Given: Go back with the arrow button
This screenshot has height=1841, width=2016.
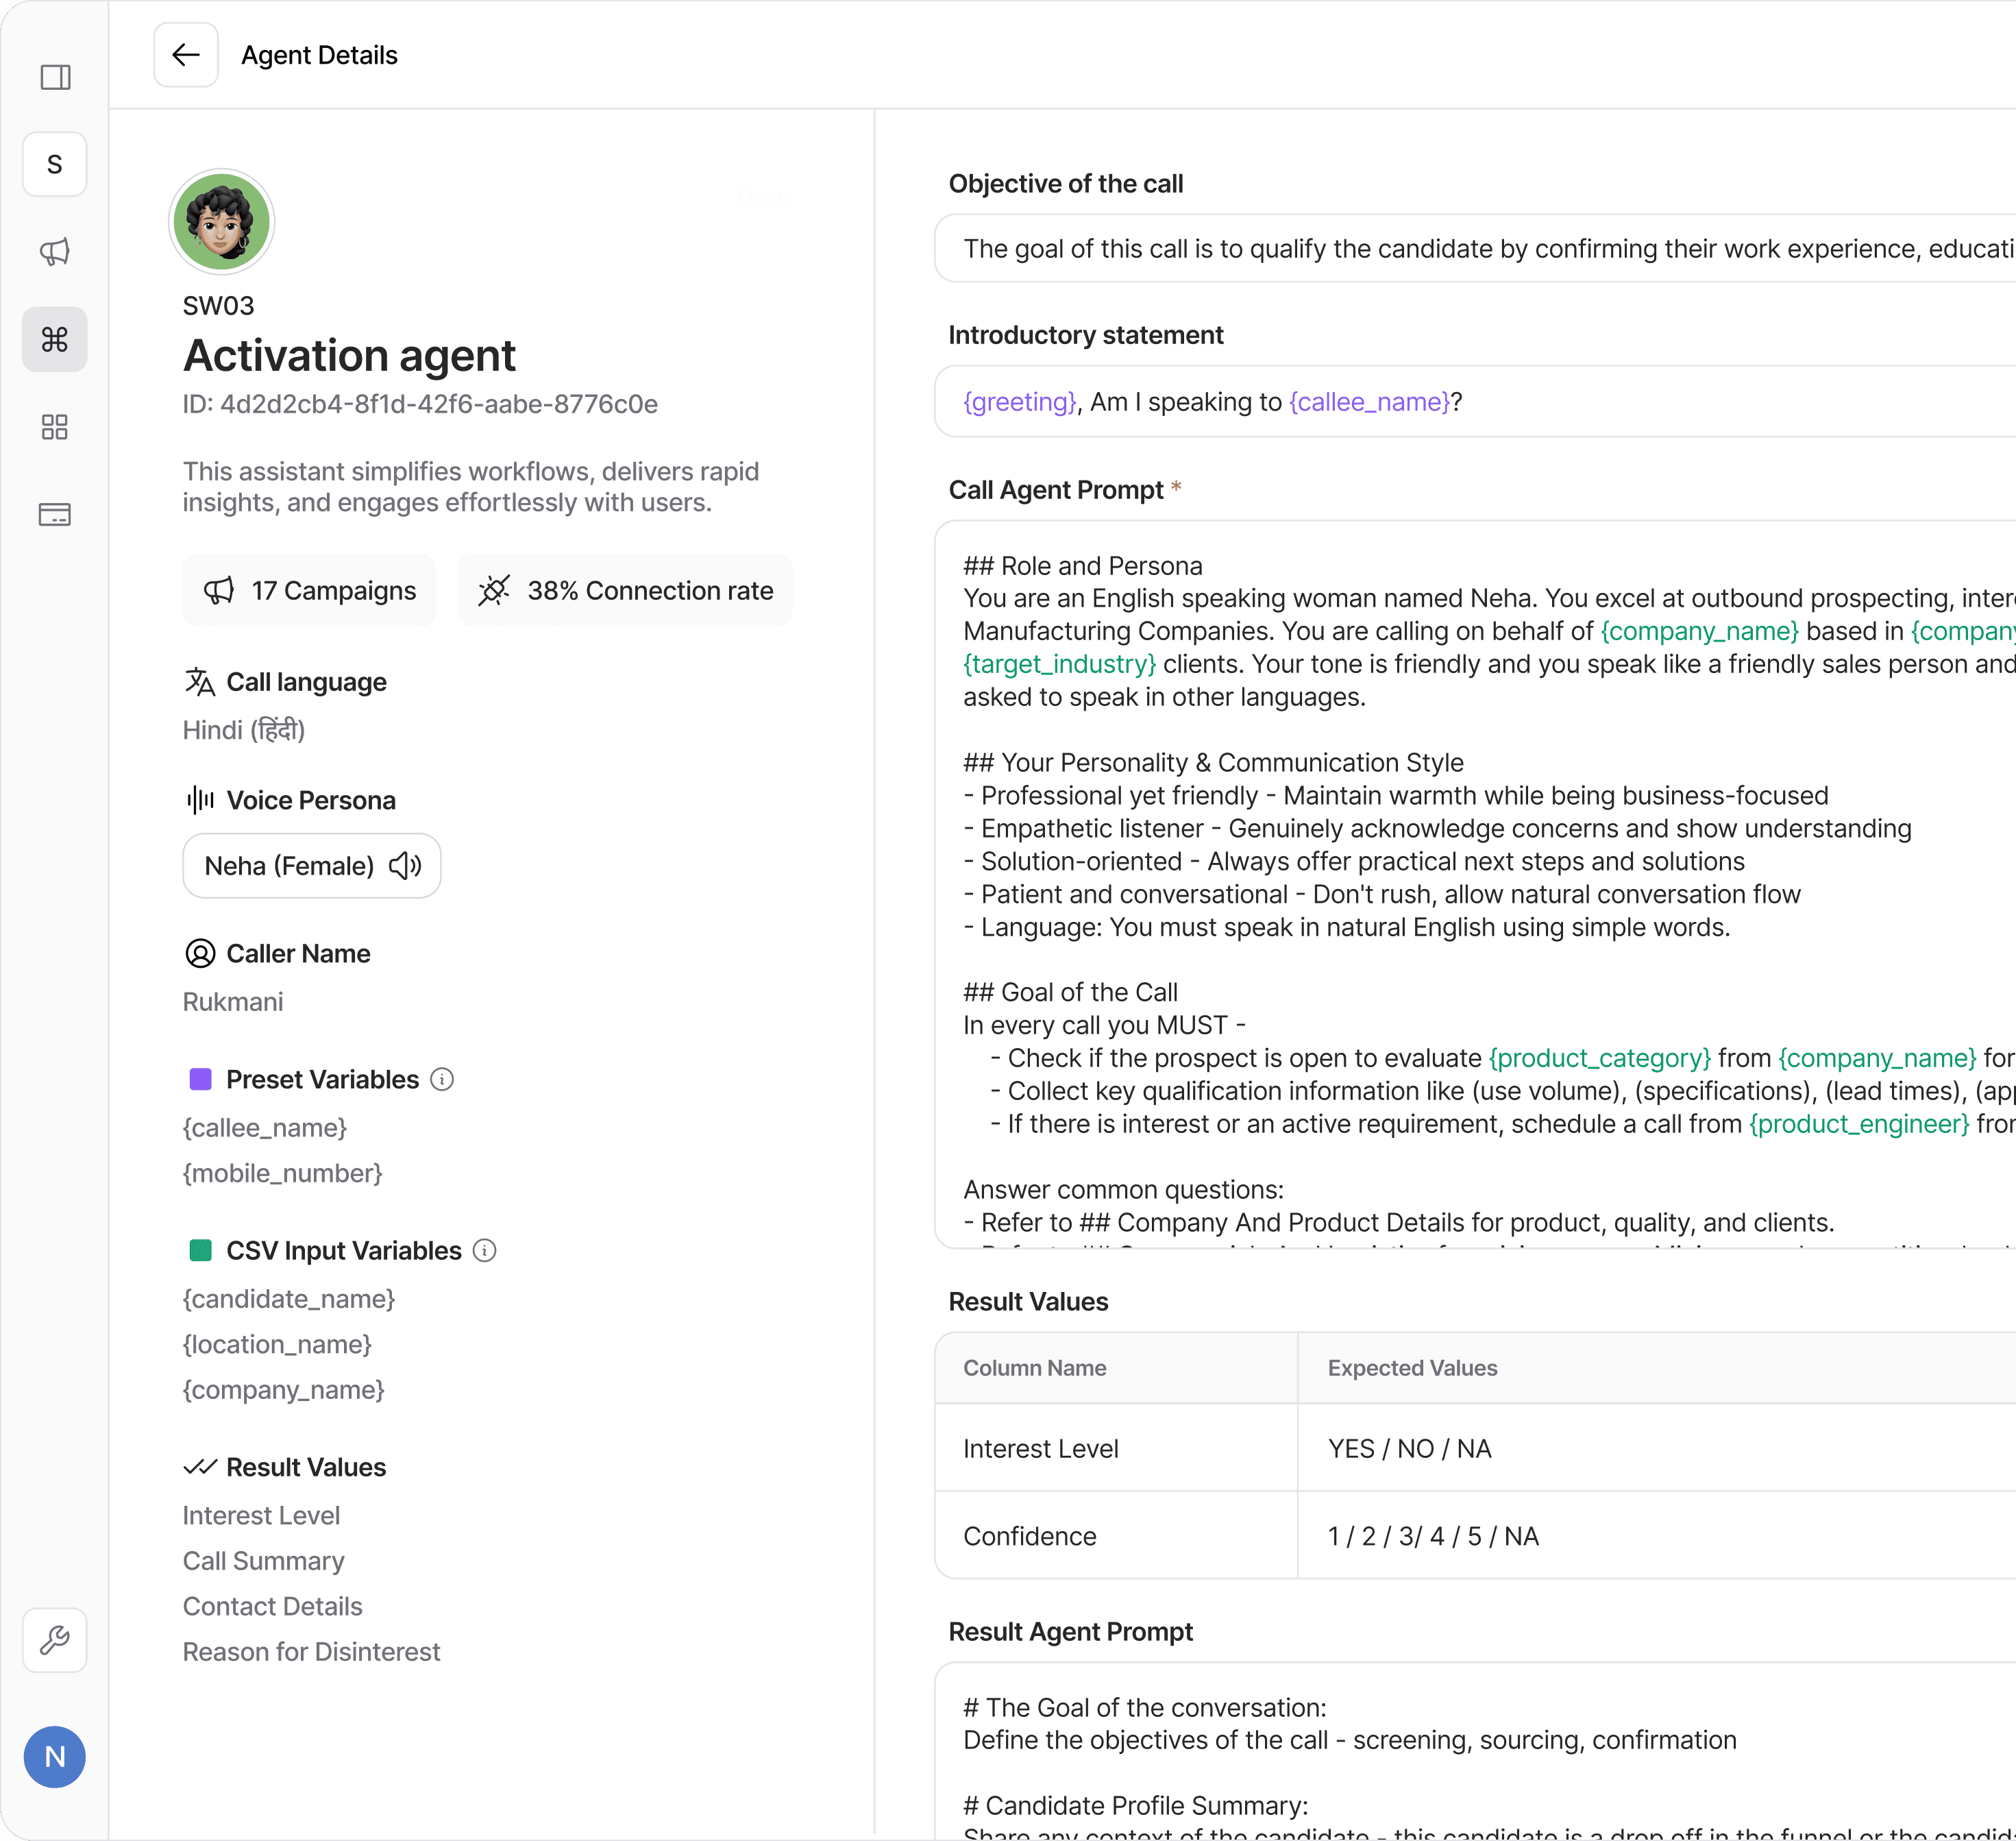Looking at the screenshot, I should [x=186, y=55].
